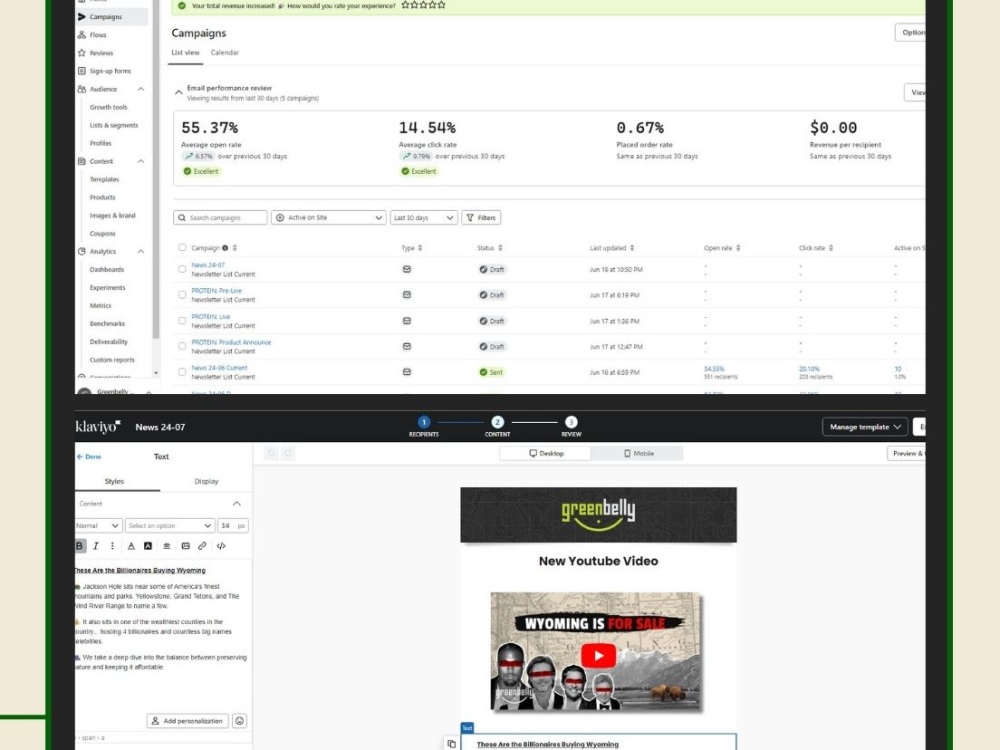Click the Done back link
The image size is (1000, 750).
click(x=89, y=457)
